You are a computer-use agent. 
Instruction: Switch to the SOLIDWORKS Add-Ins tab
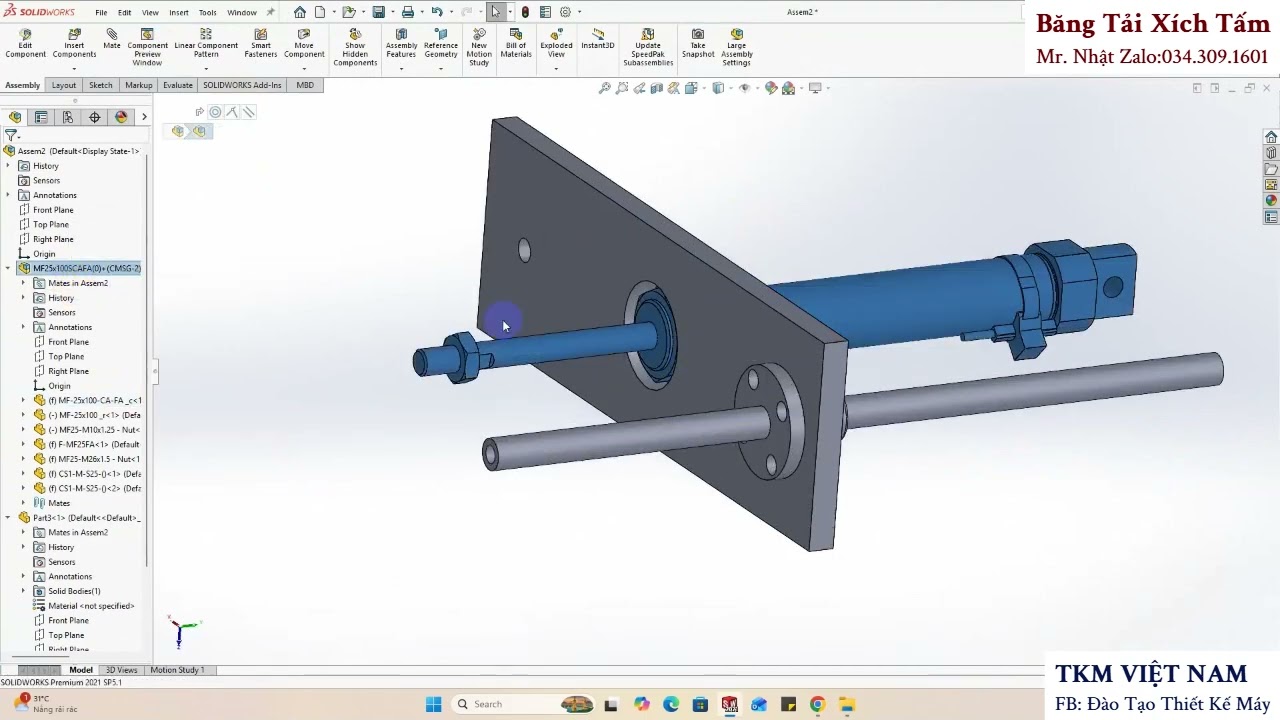(x=242, y=85)
